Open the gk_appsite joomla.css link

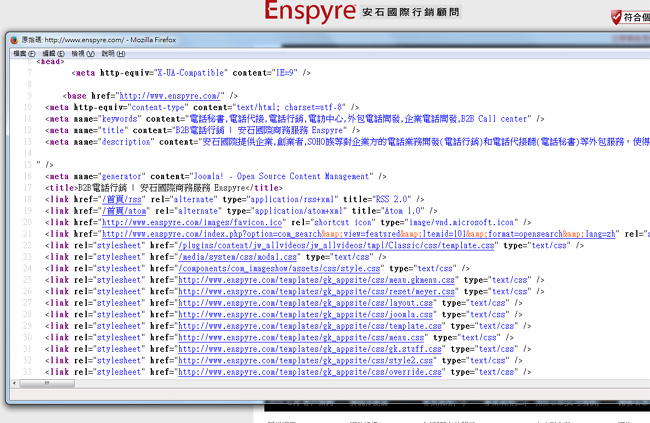click(306, 315)
